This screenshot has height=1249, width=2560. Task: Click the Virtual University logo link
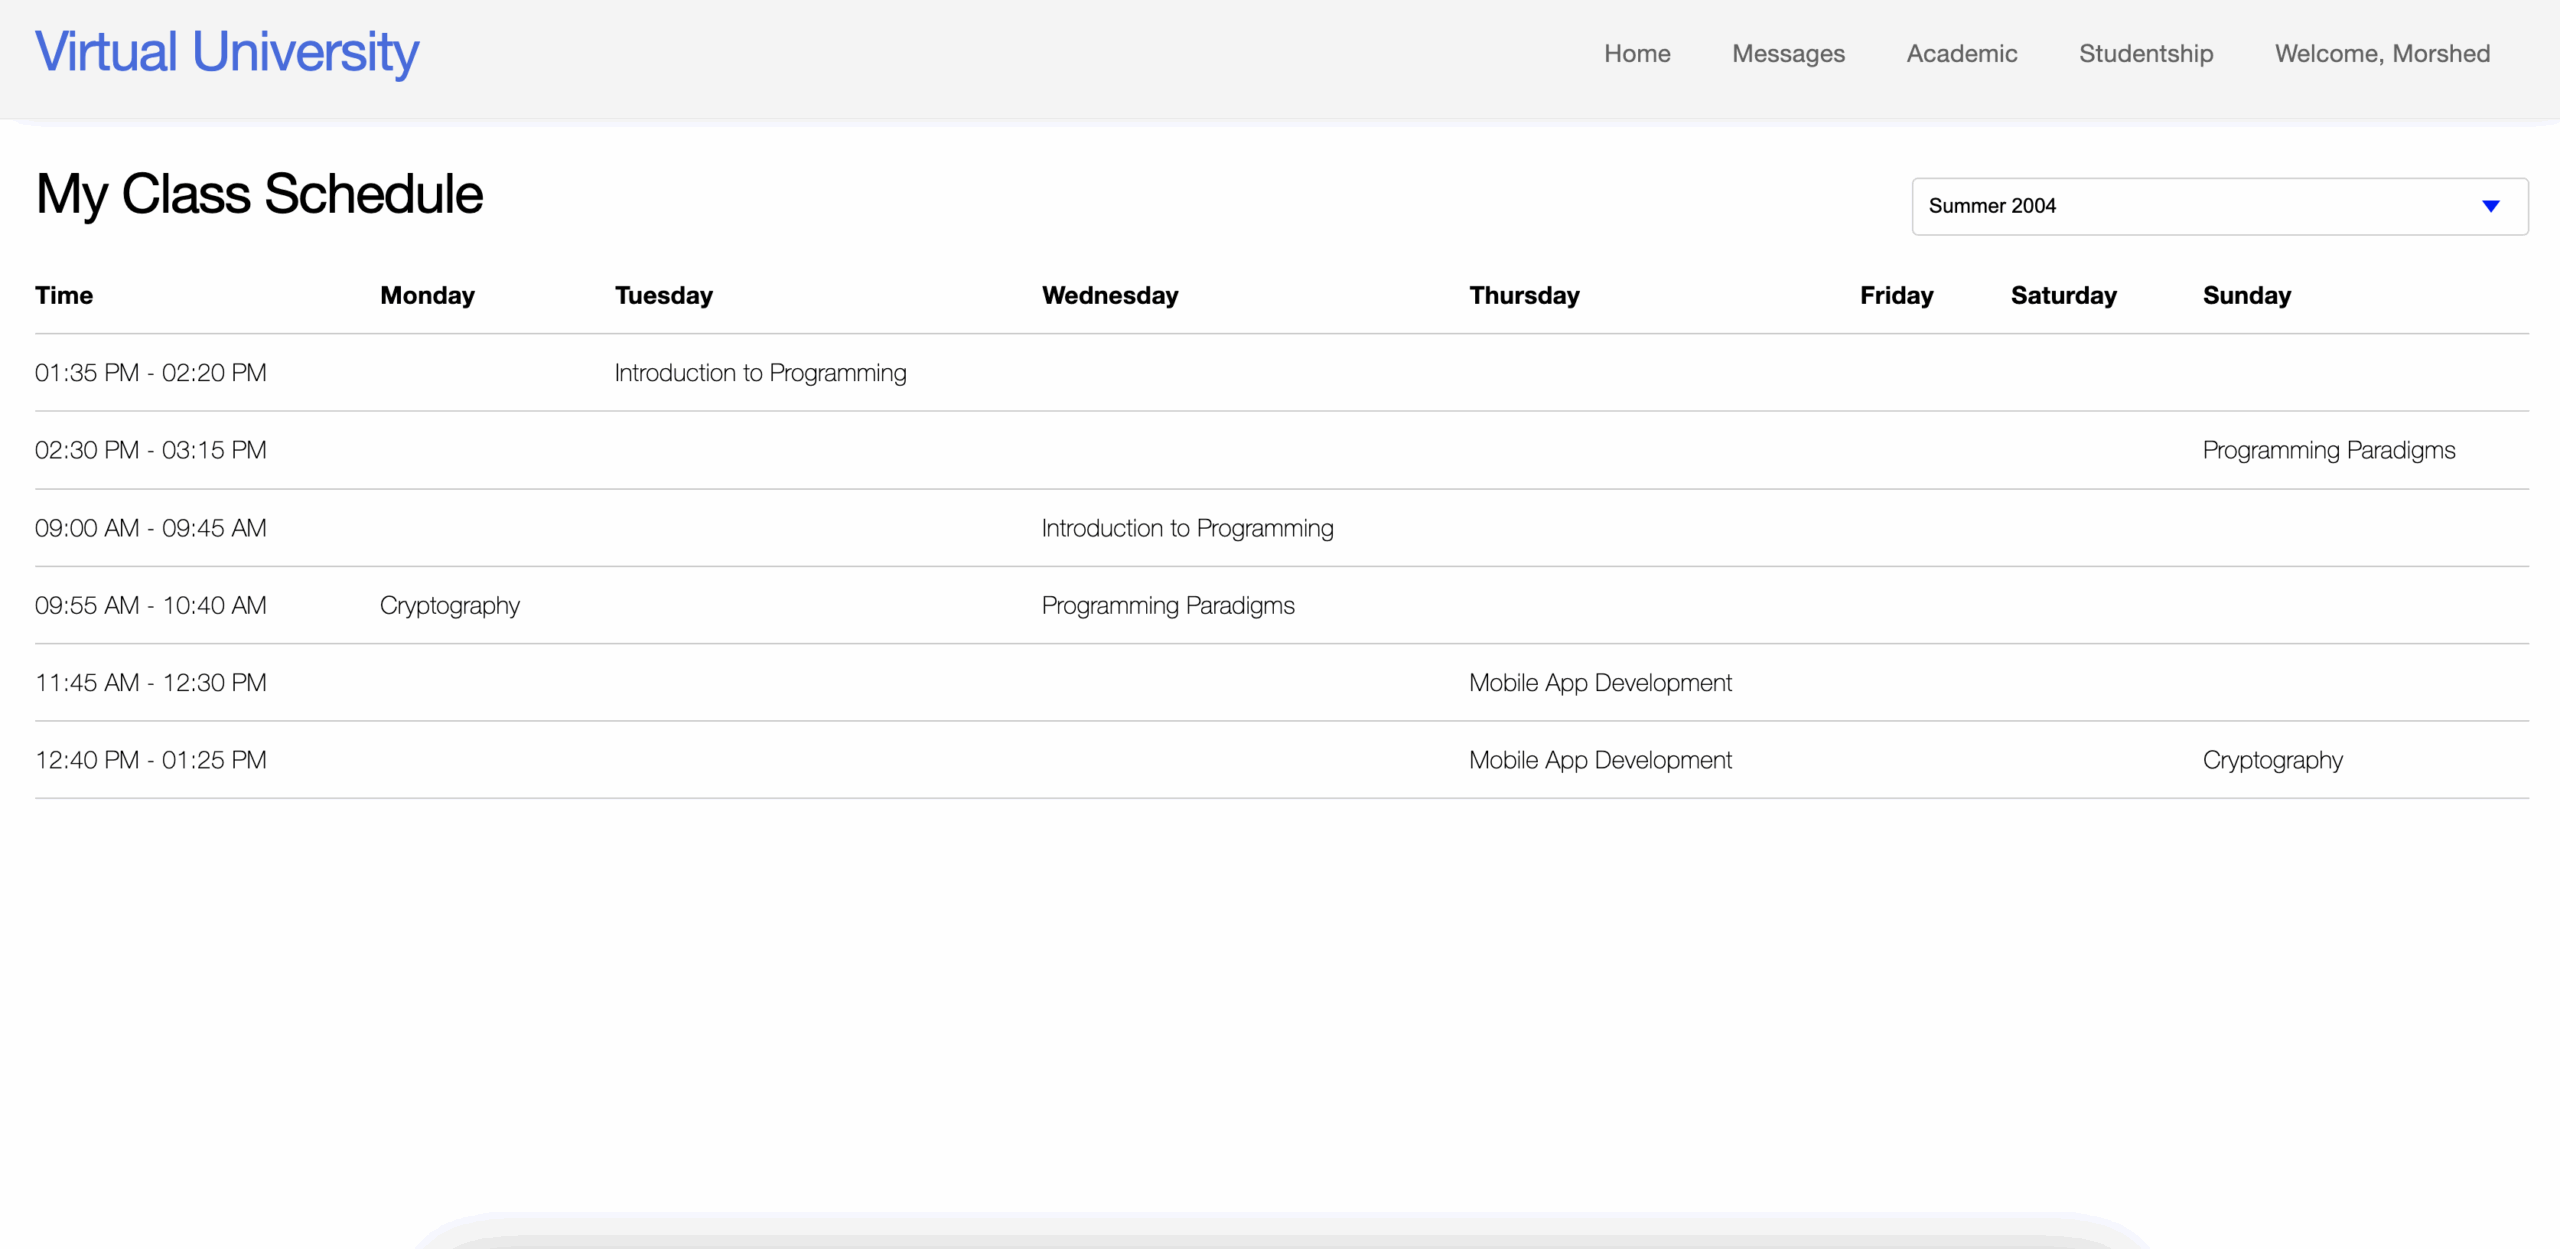[x=227, y=52]
